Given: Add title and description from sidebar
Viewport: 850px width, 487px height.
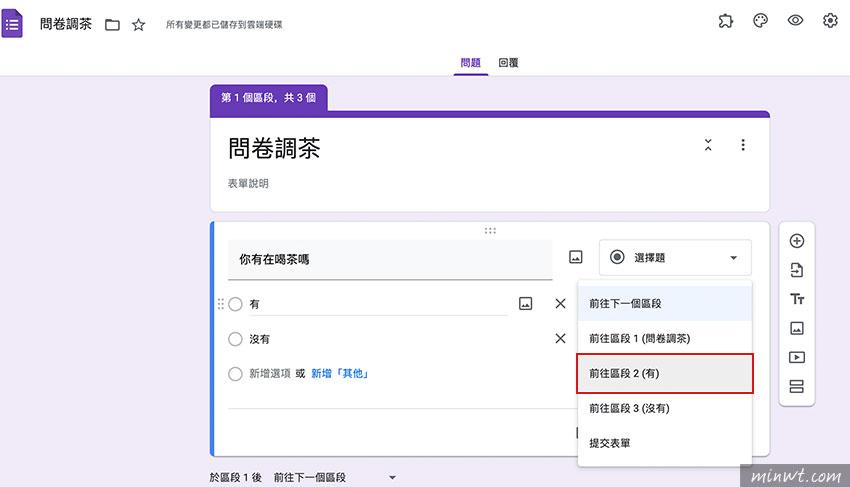Looking at the screenshot, I should 797,299.
